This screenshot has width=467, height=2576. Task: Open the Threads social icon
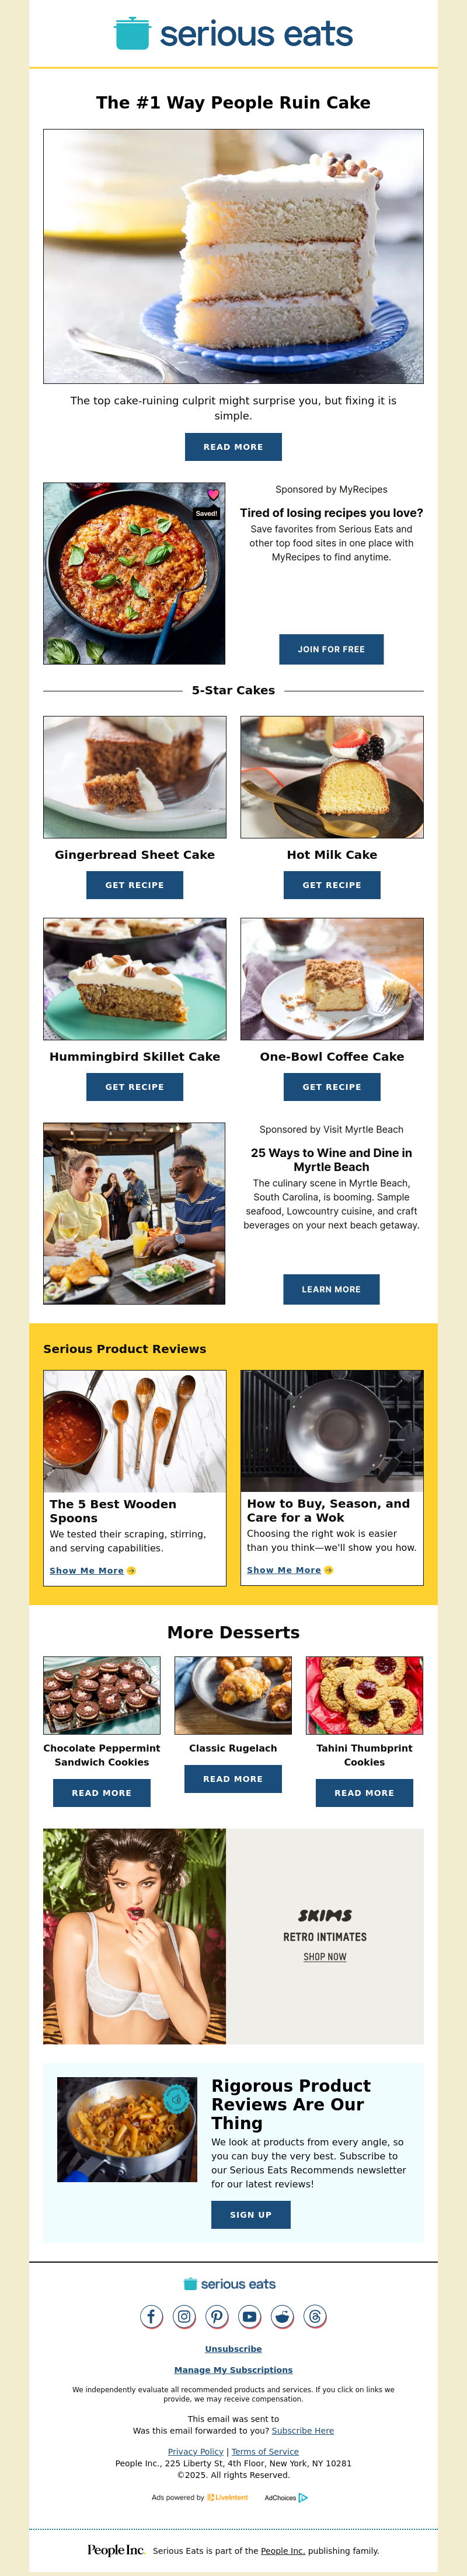point(315,2316)
